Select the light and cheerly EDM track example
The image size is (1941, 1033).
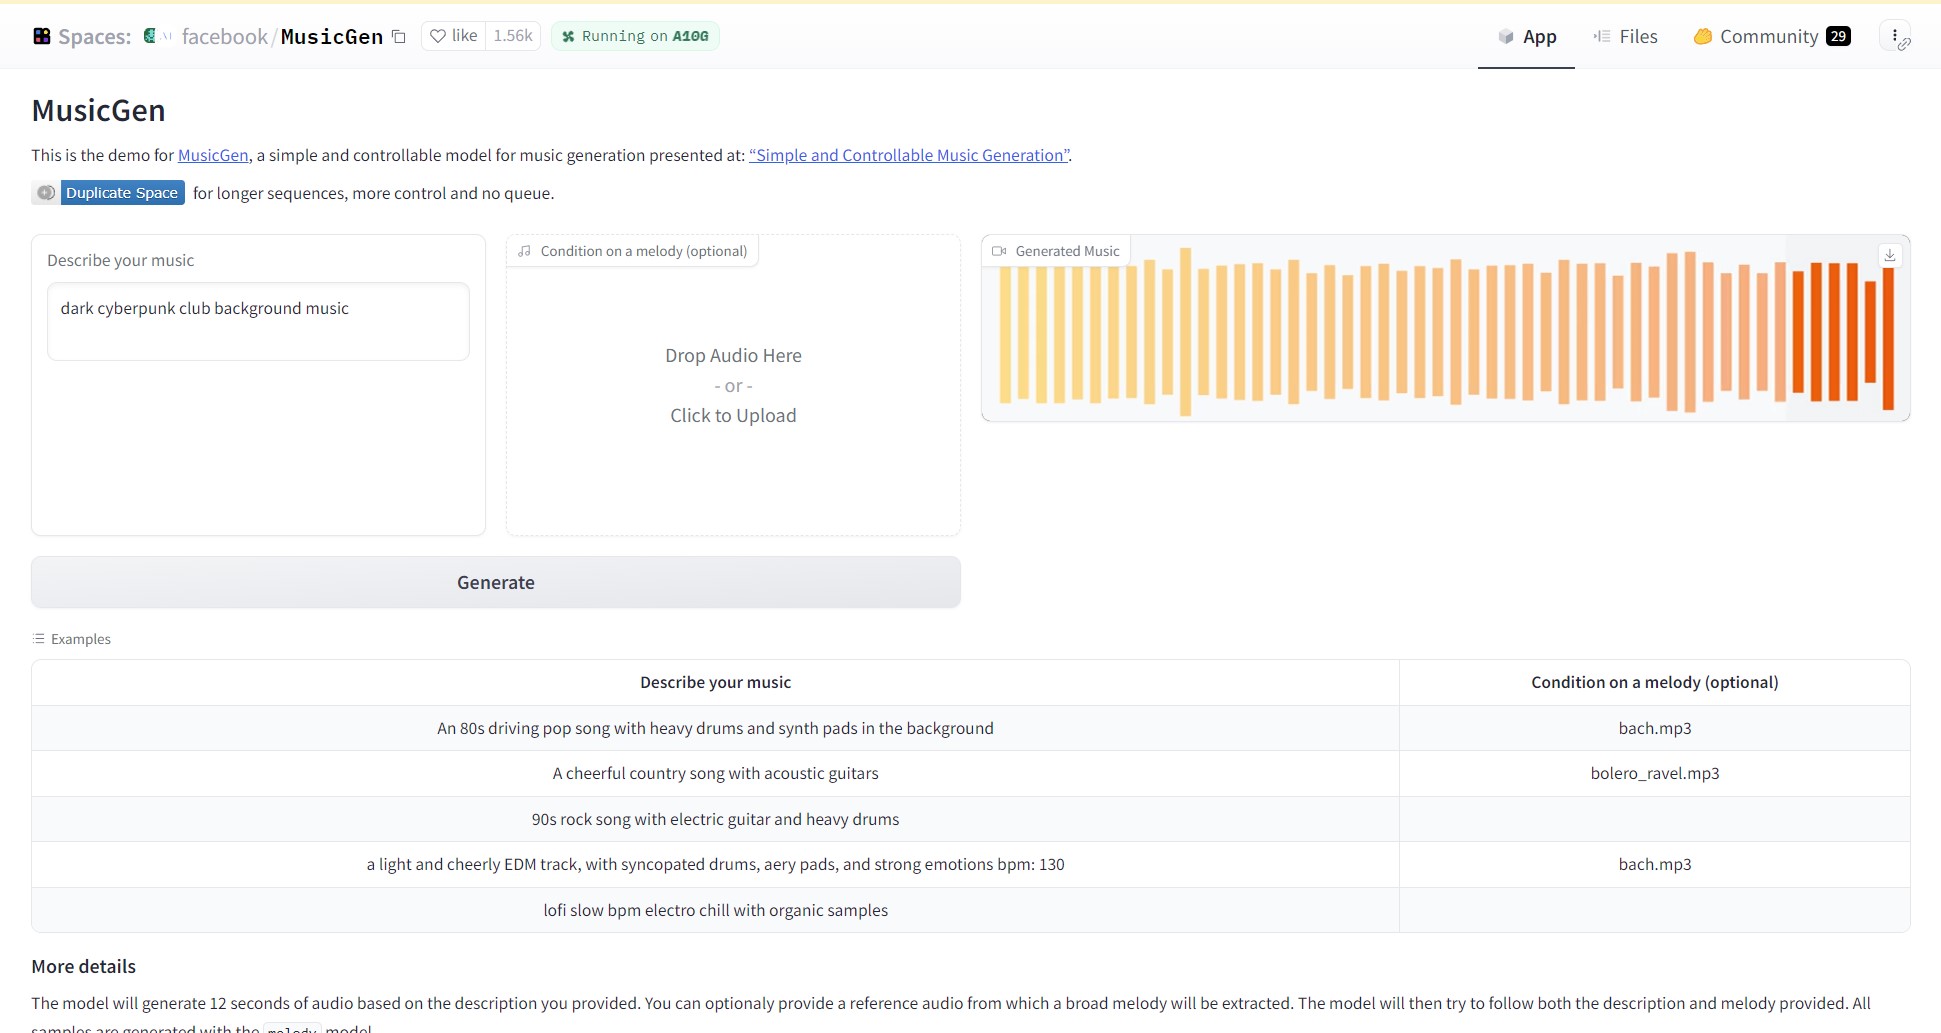[x=715, y=864]
